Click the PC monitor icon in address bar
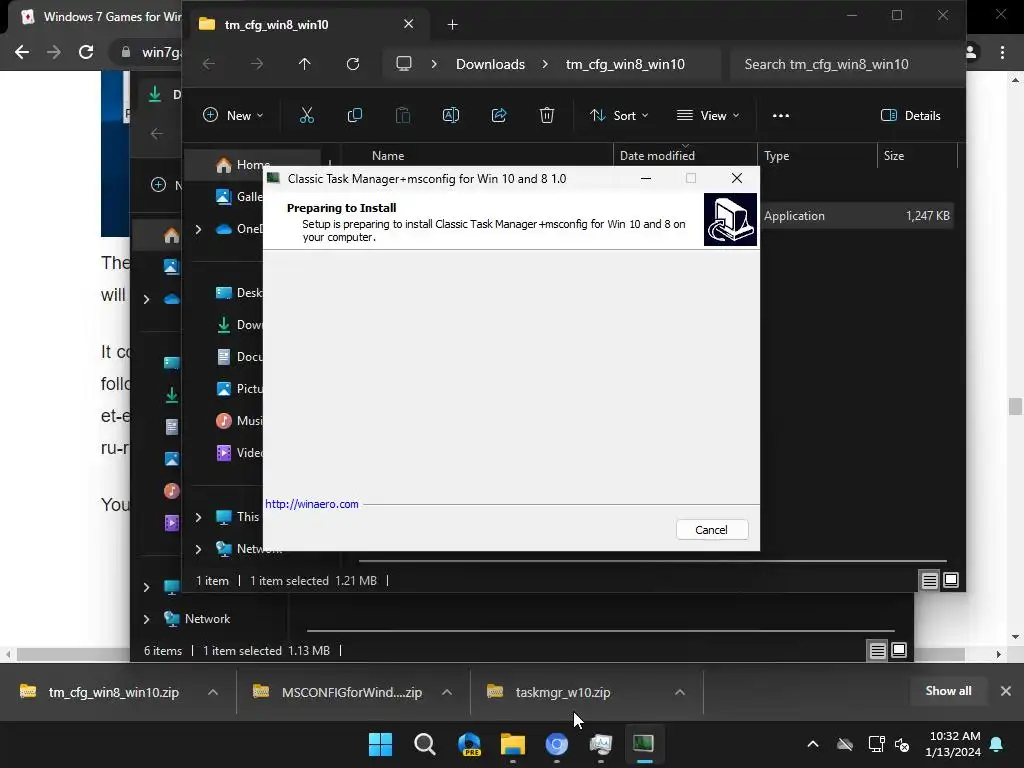This screenshot has height=768, width=1024. click(x=404, y=63)
